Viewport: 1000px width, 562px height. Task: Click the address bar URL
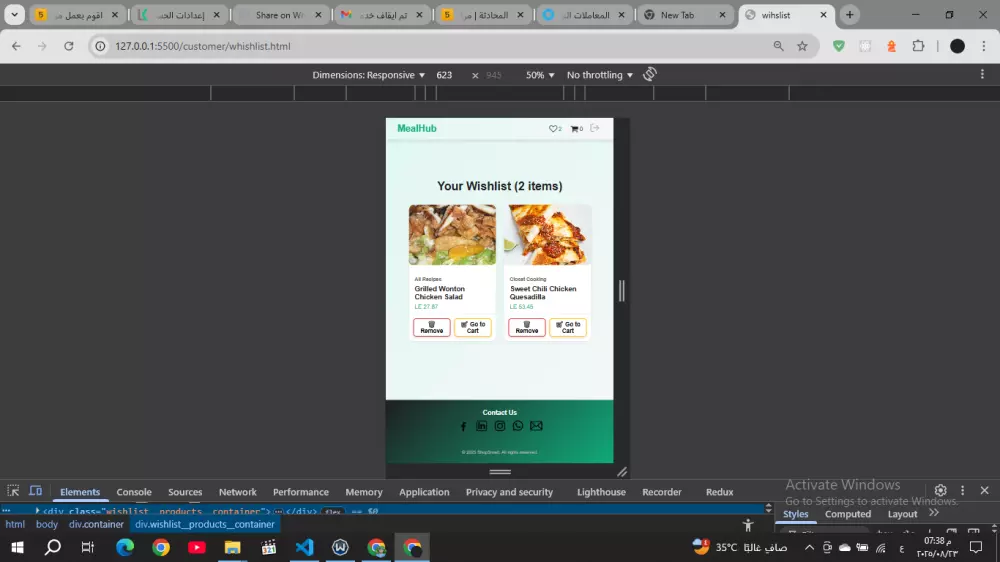pos(203,46)
